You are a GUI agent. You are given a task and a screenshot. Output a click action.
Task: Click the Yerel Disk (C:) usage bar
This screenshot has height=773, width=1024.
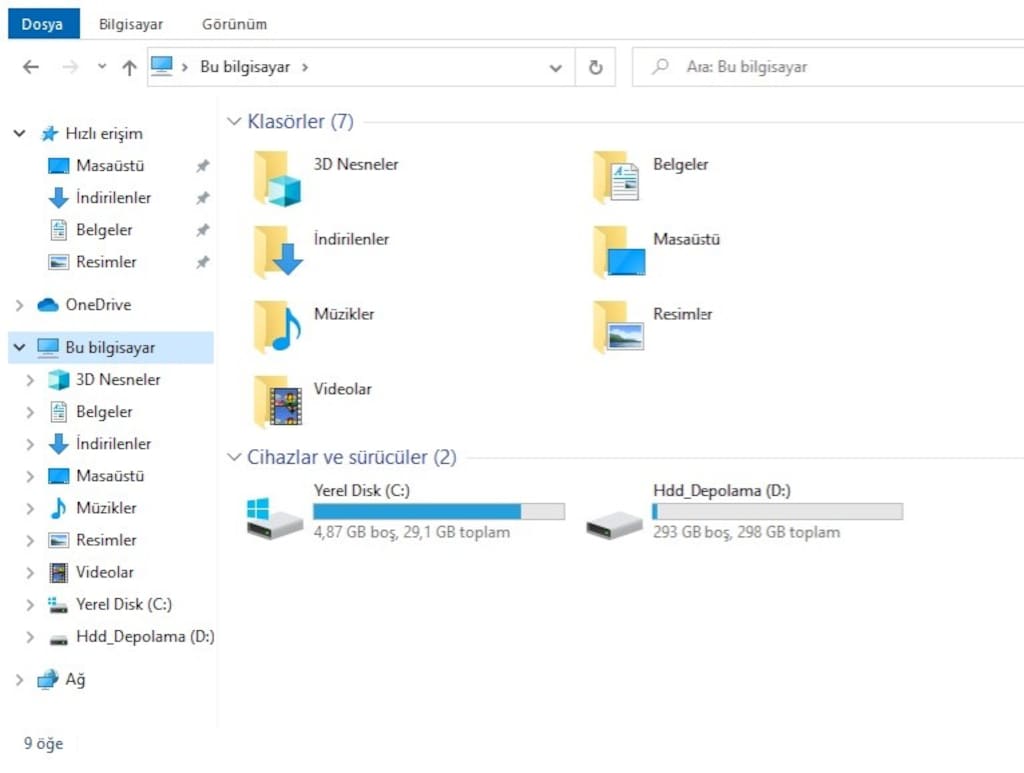[x=439, y=511]
